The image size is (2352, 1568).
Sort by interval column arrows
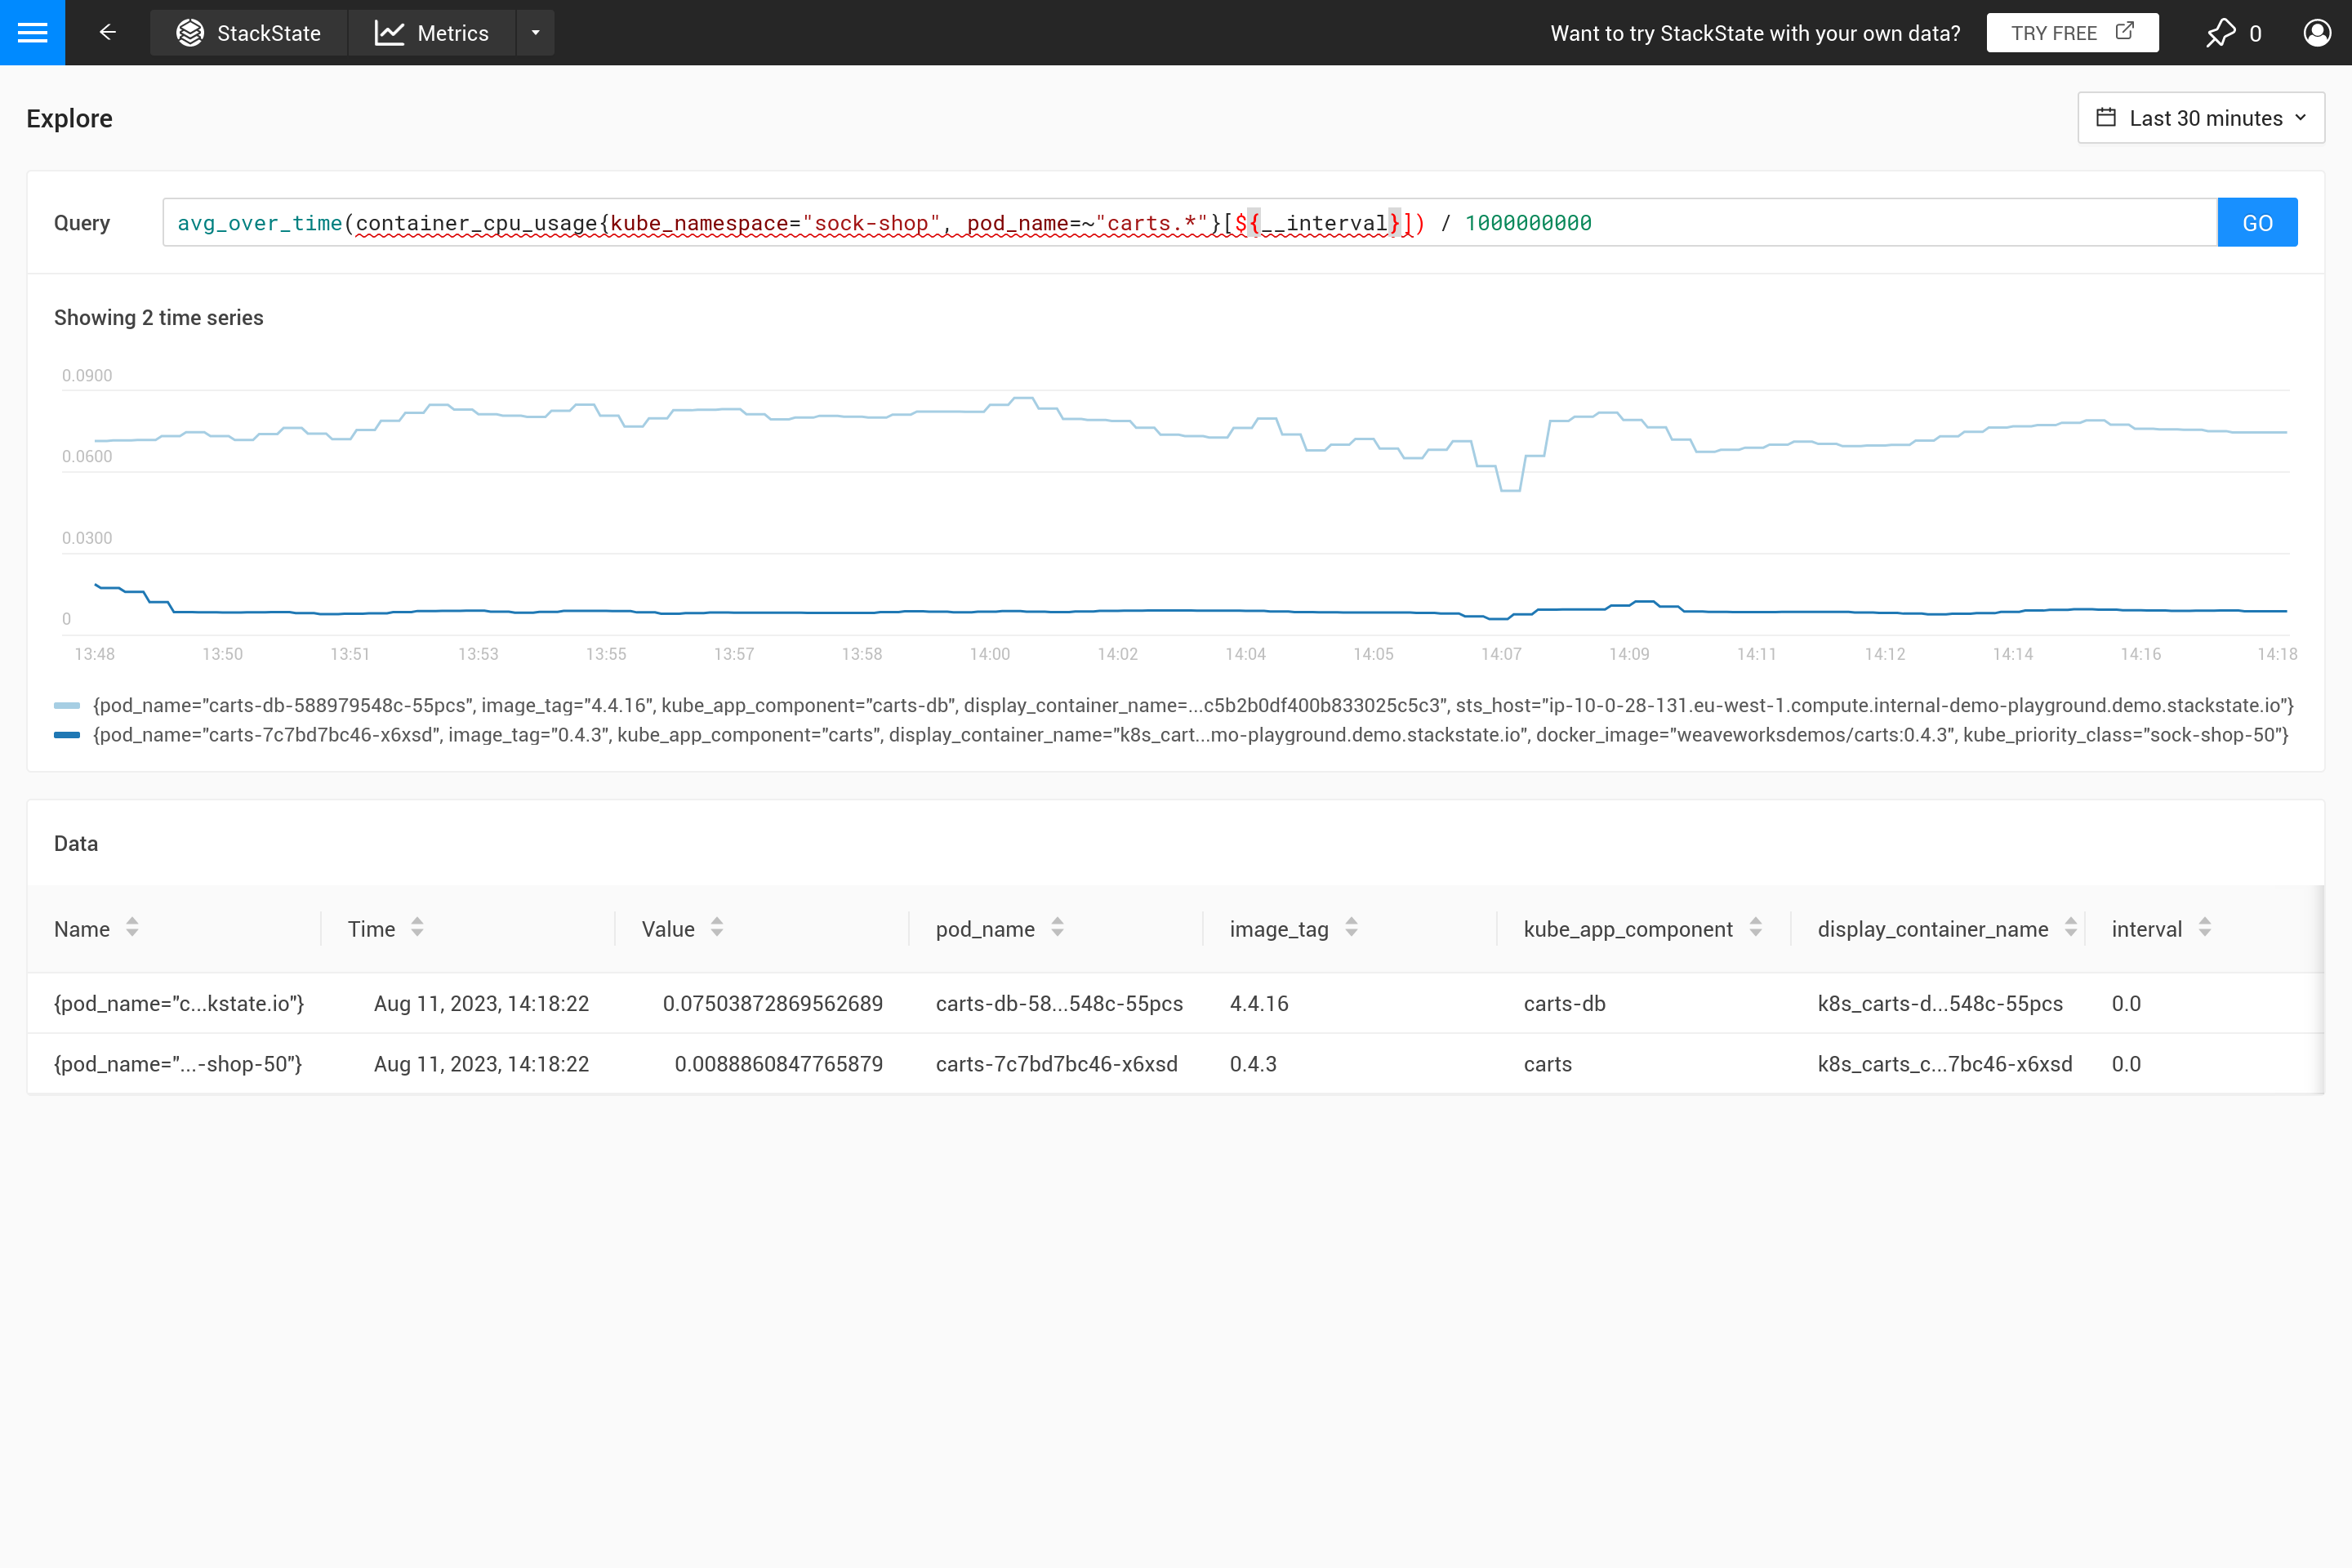2204,928
